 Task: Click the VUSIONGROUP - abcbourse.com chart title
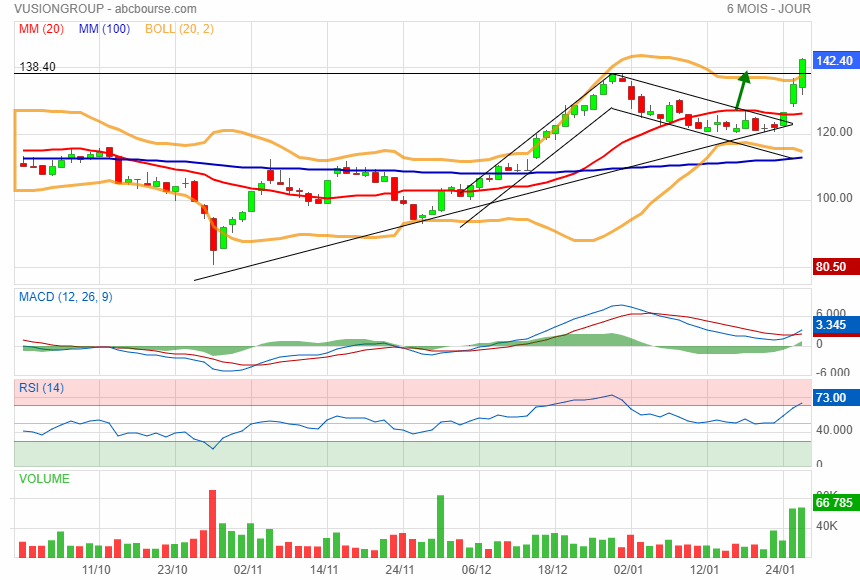point(105,9)
